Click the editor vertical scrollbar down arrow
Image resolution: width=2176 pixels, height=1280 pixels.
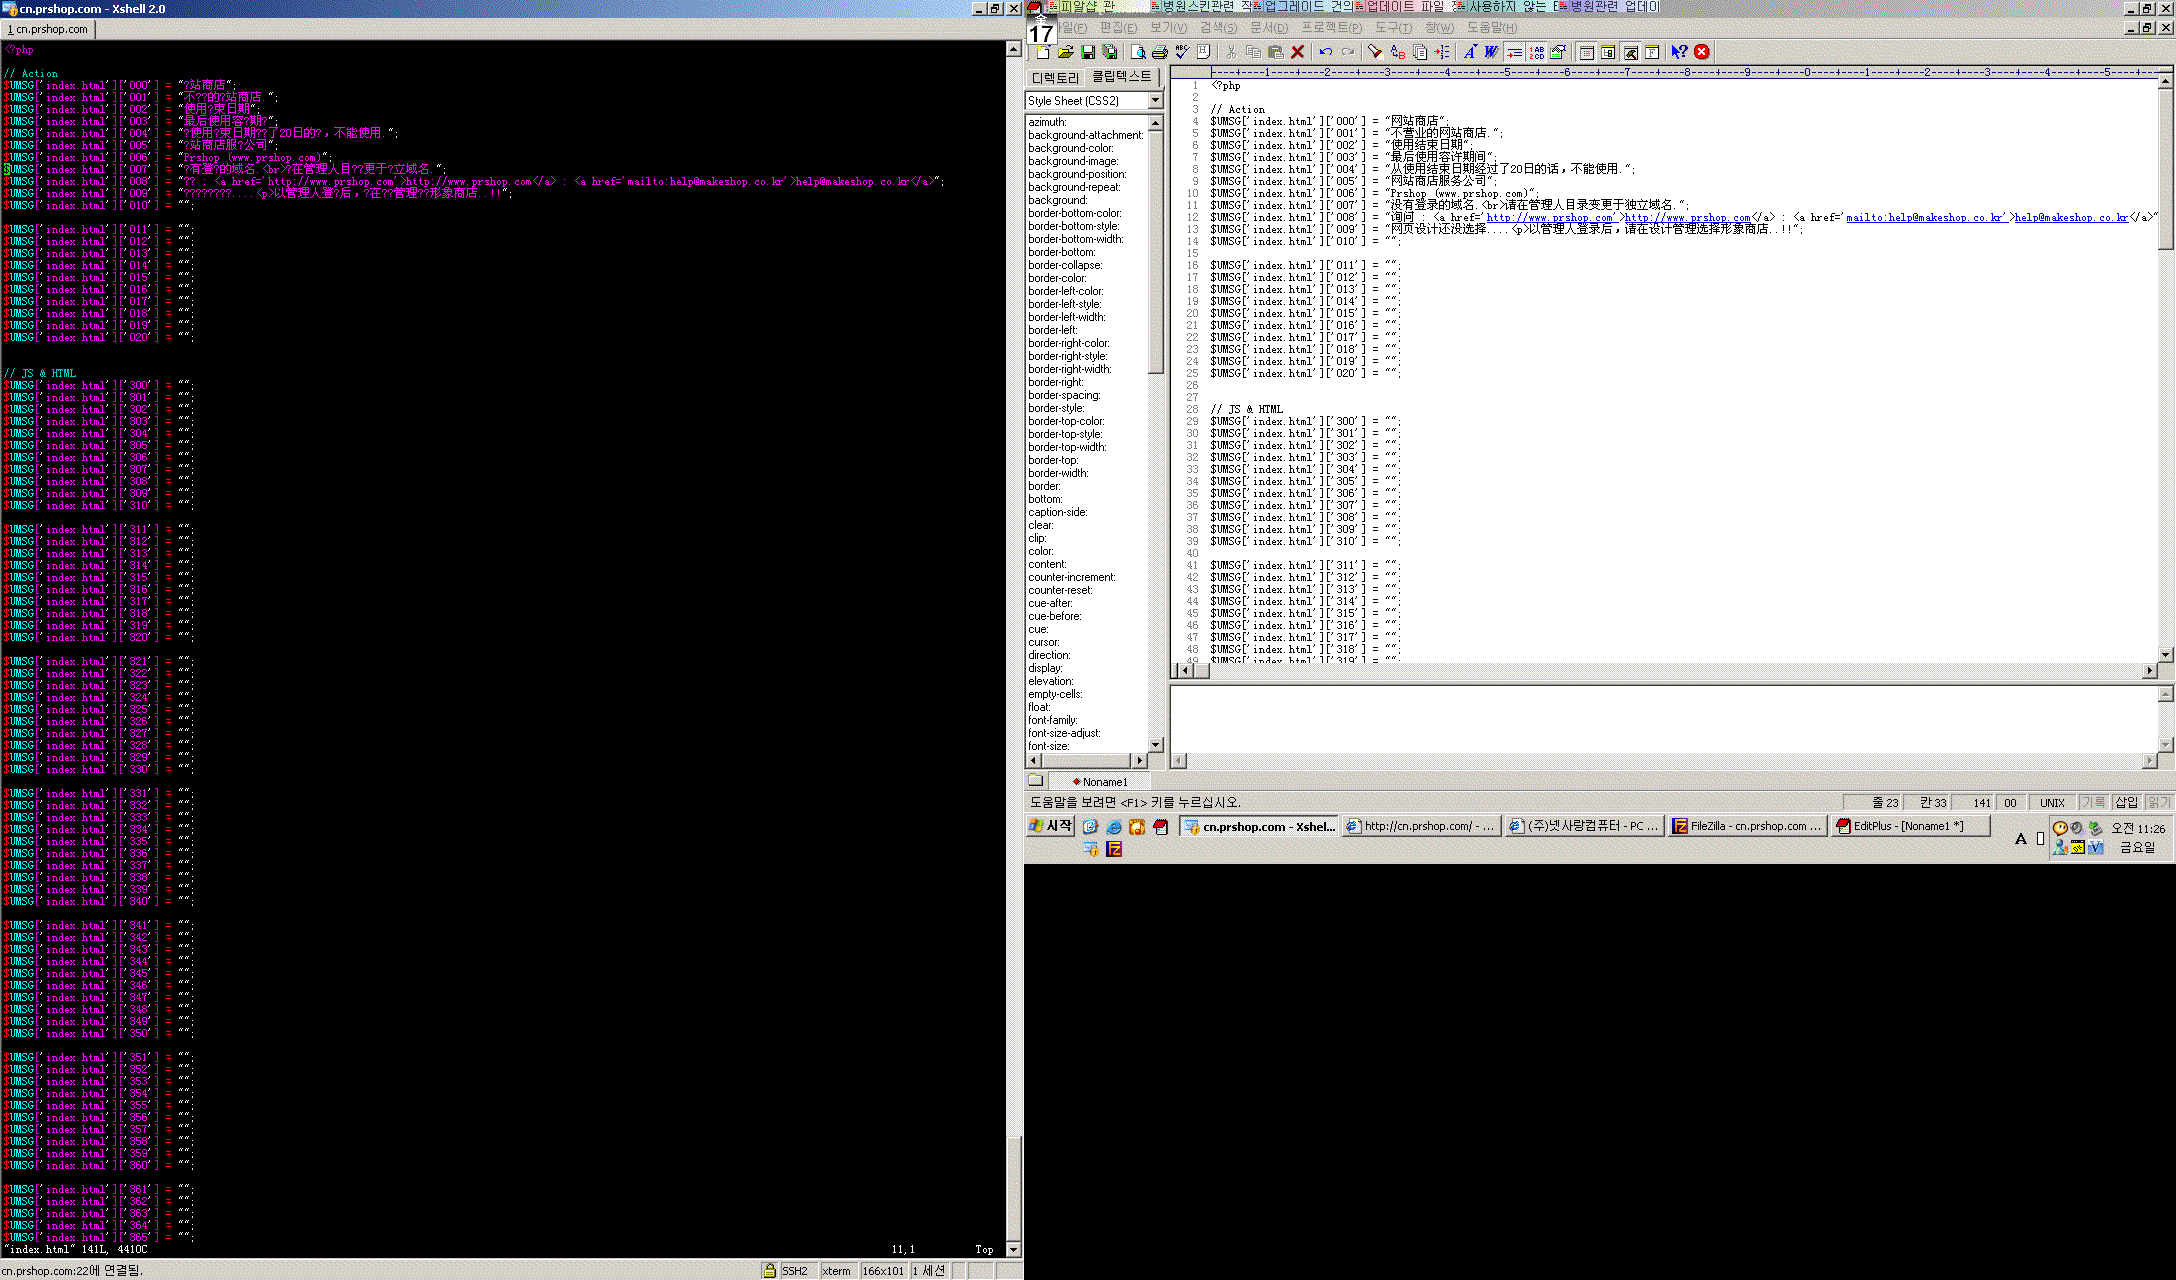(2166, 655)
